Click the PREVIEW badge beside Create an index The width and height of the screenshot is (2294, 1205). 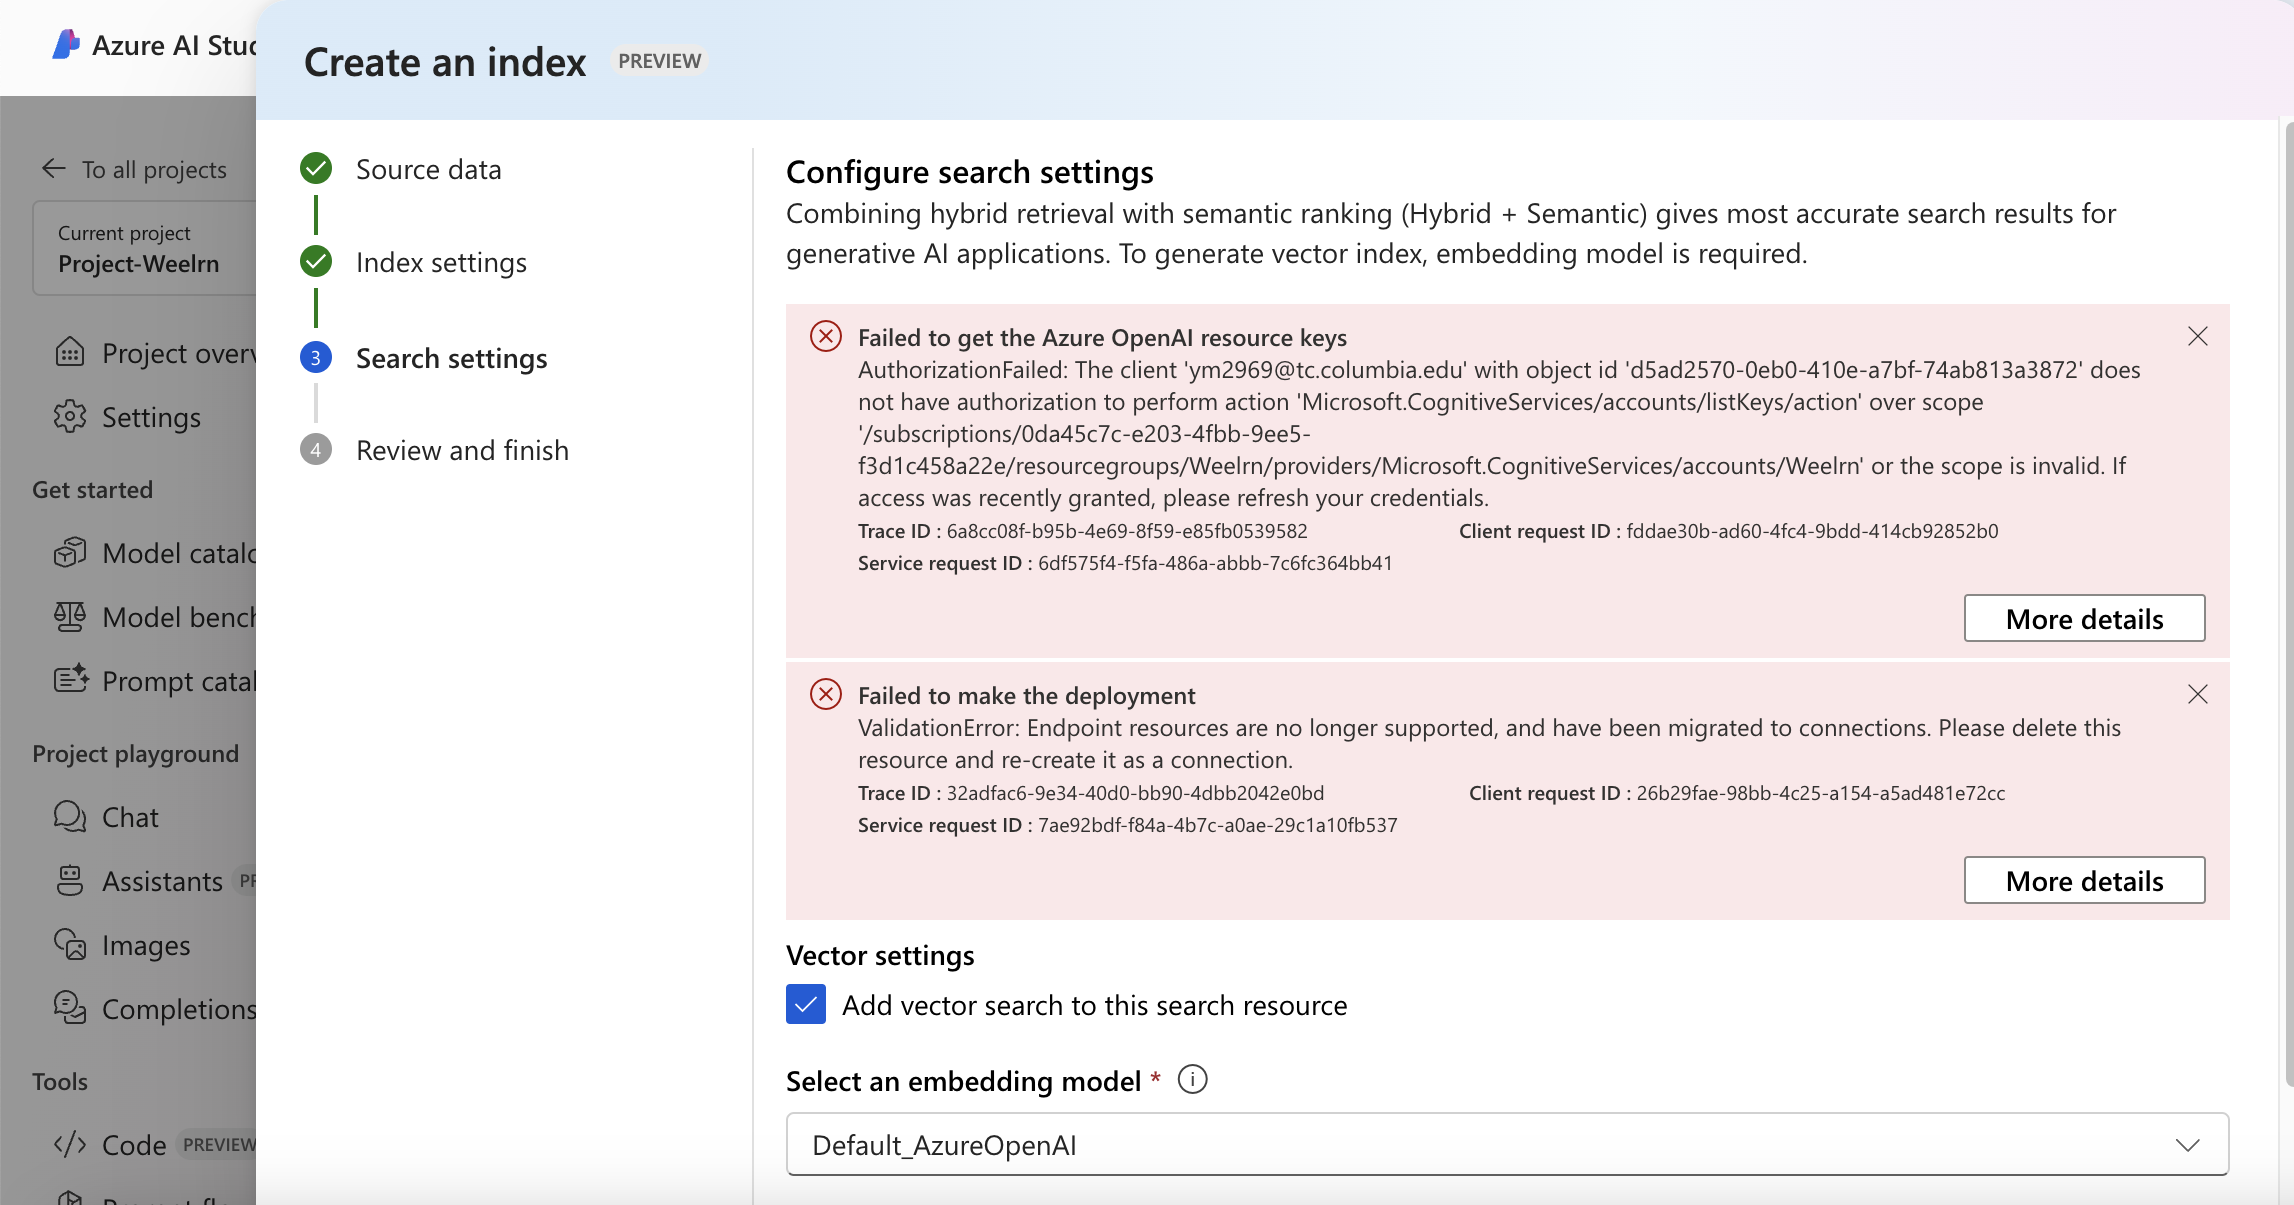(x=659, y=61)
